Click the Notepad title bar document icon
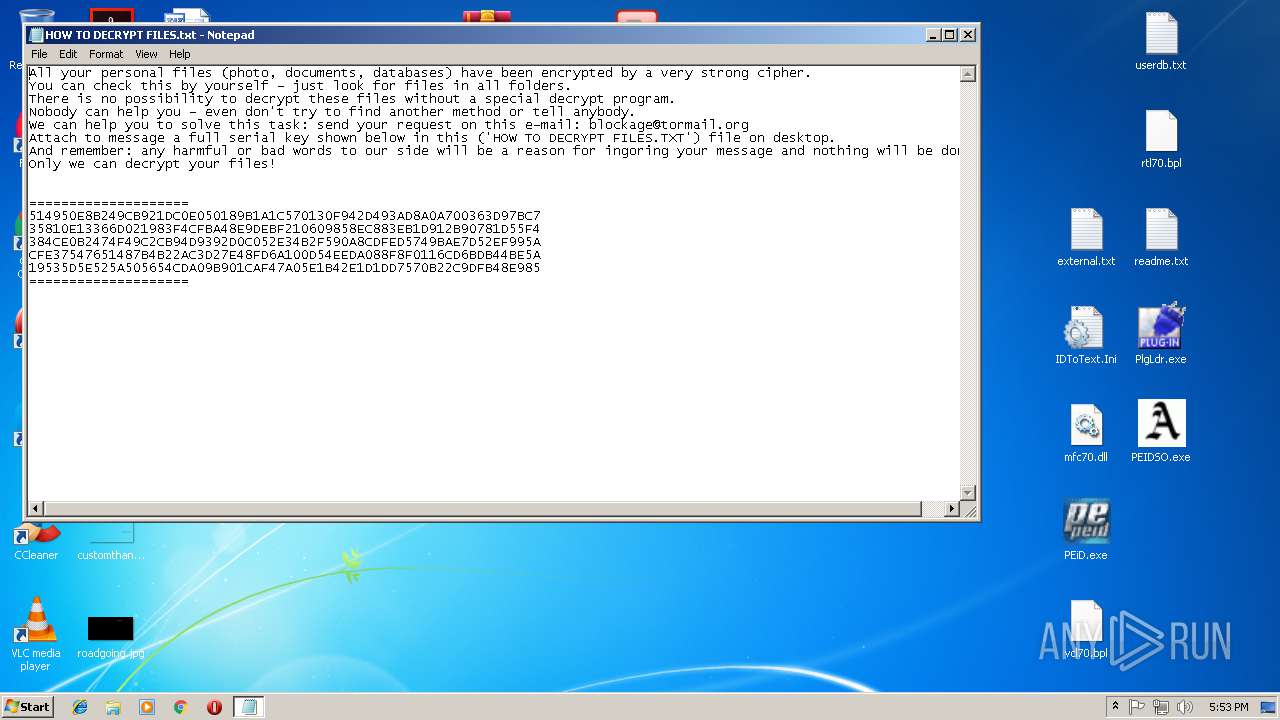The height and width of the screenshot is (720, 1280). point(37,35)
